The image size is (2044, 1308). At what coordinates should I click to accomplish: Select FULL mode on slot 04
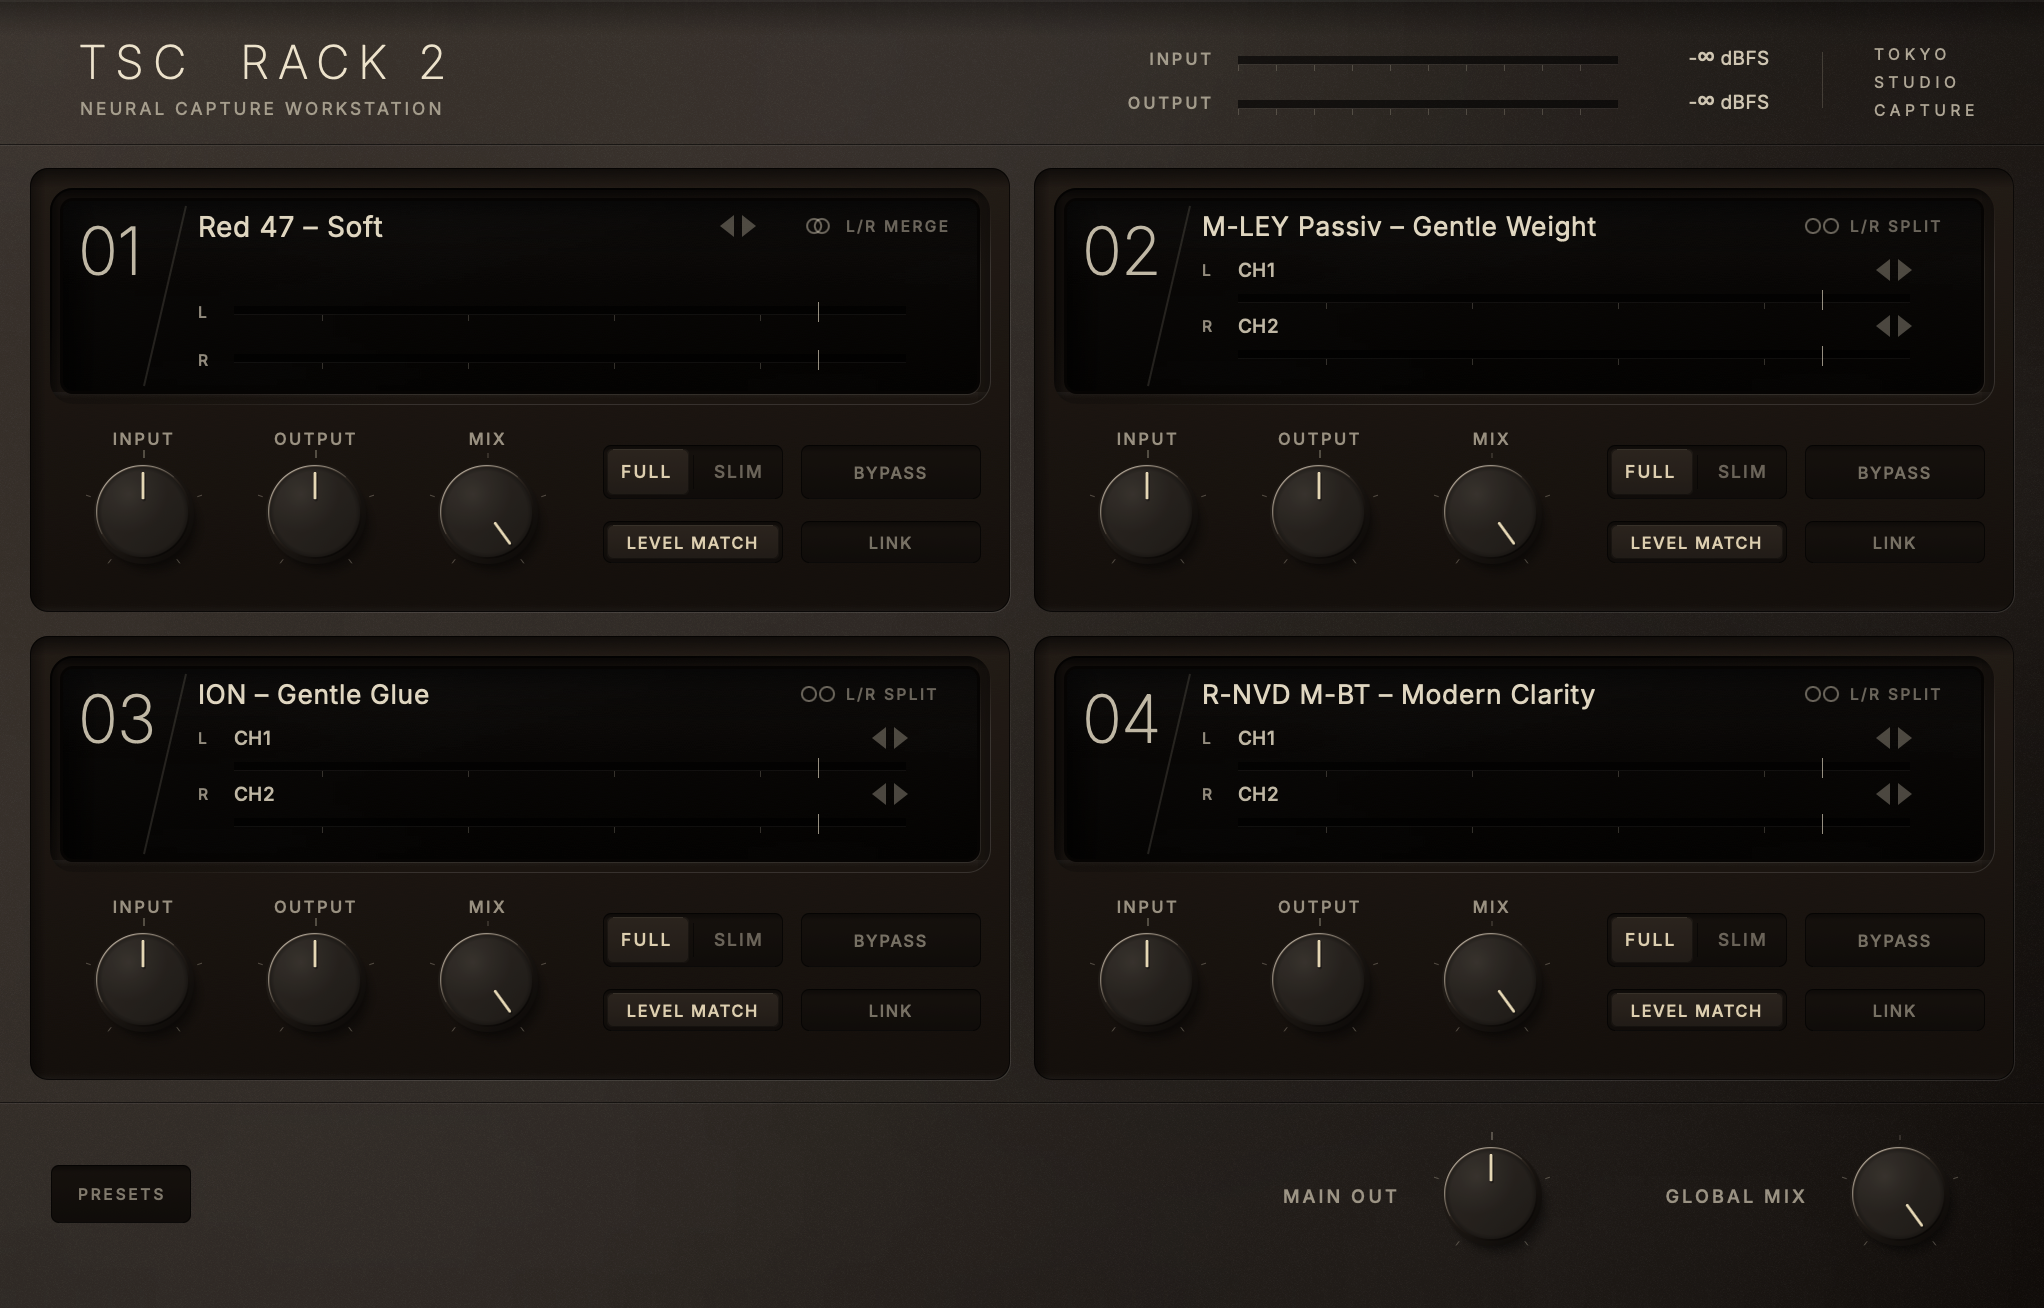point(1650,939)
